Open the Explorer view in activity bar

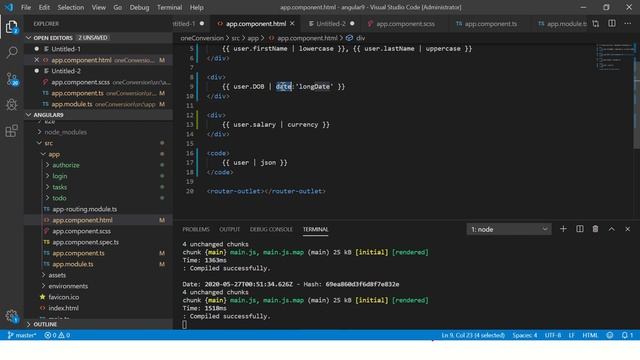tap(12, 27)
